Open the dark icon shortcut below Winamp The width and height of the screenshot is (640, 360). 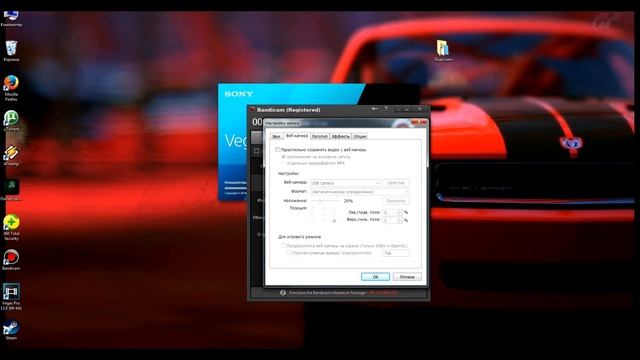11,190
